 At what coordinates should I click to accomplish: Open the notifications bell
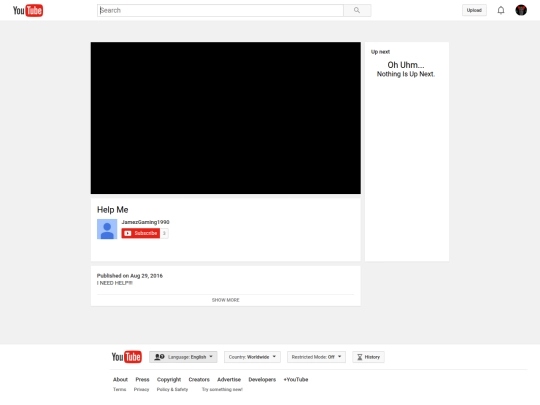501,10
